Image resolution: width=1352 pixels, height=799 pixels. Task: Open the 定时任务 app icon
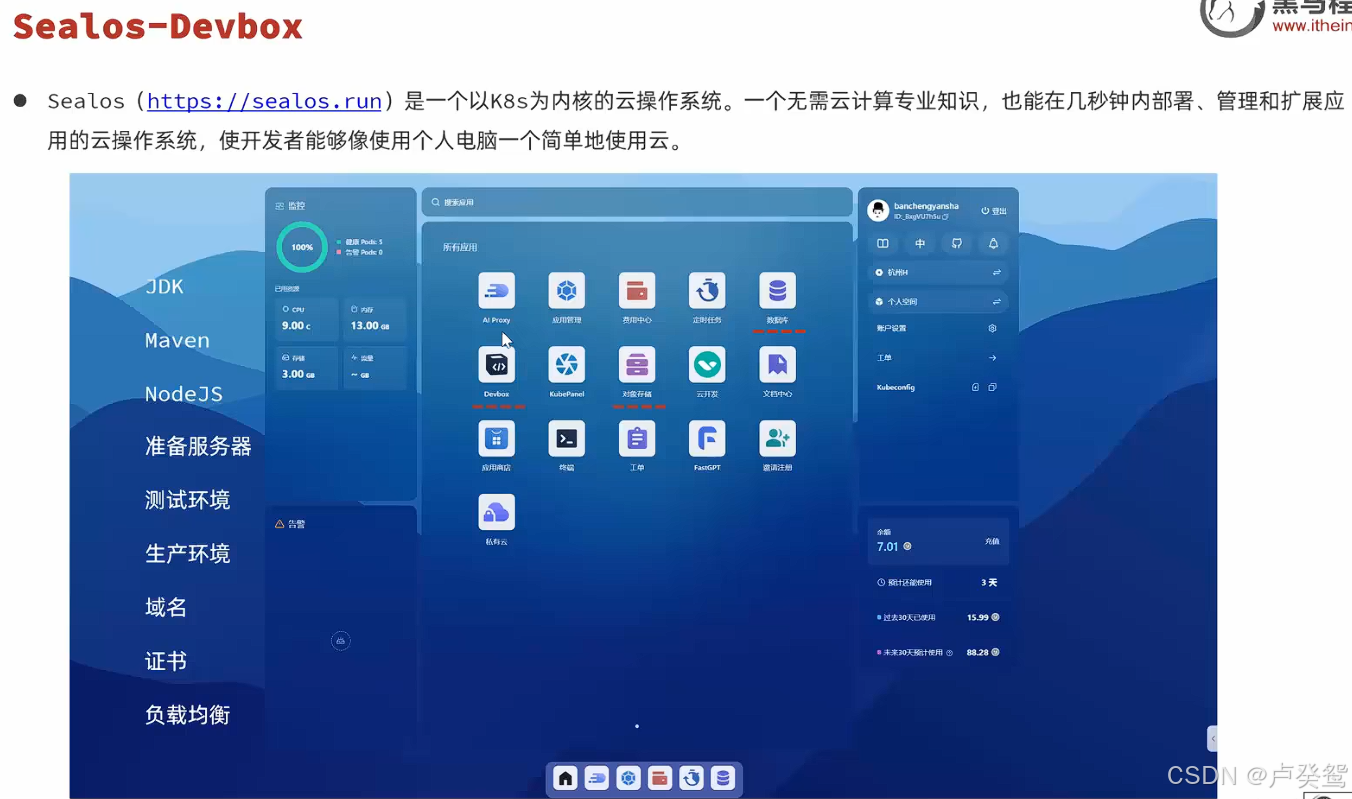pyautogui.click(x=707, y=291)
